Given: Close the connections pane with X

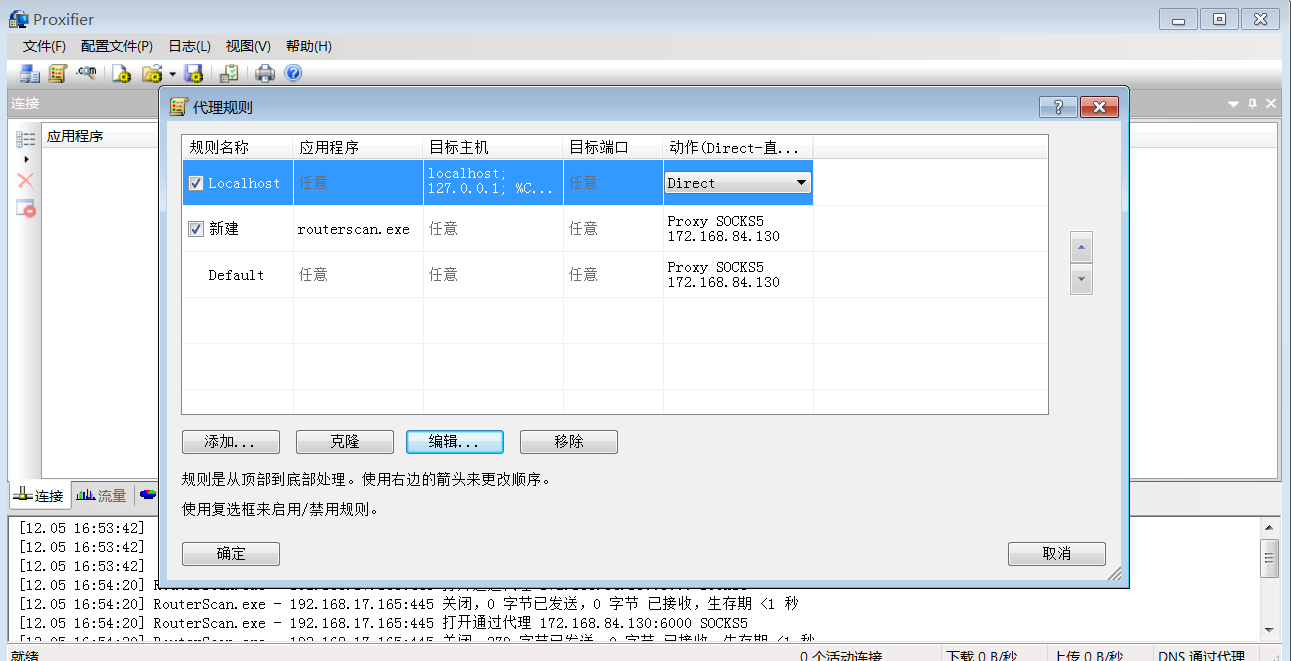Looking at the screenshot, I should click(1271, 103).
